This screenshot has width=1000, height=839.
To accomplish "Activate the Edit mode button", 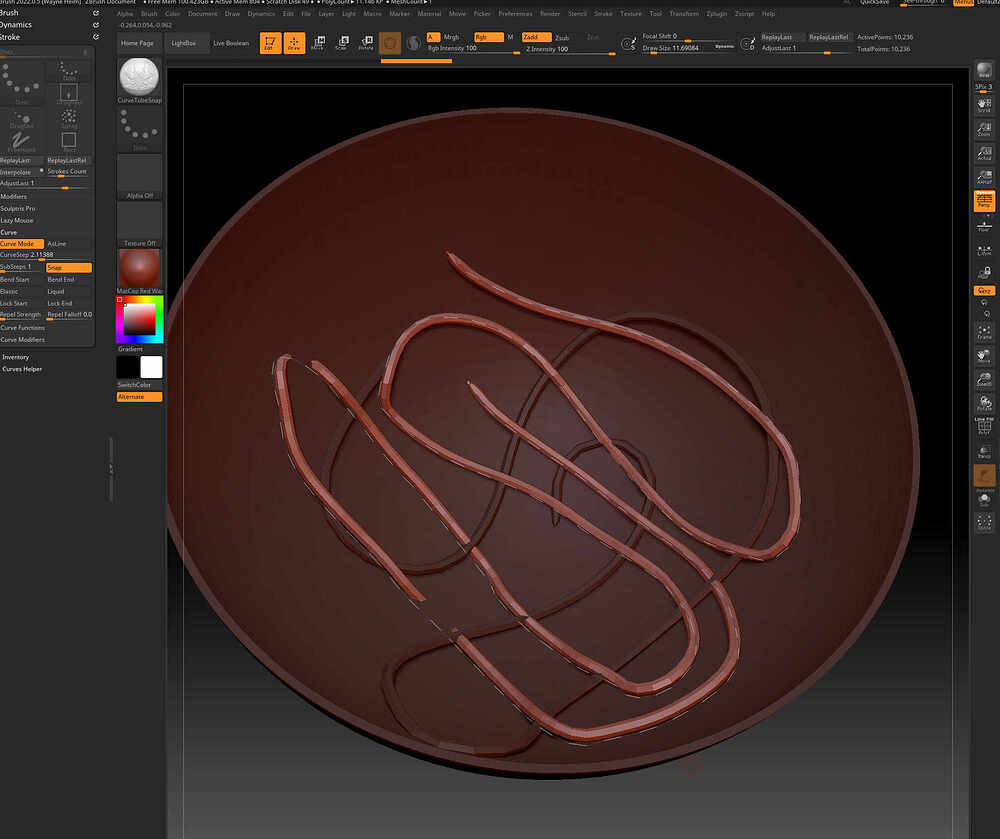I will (270, 43).
